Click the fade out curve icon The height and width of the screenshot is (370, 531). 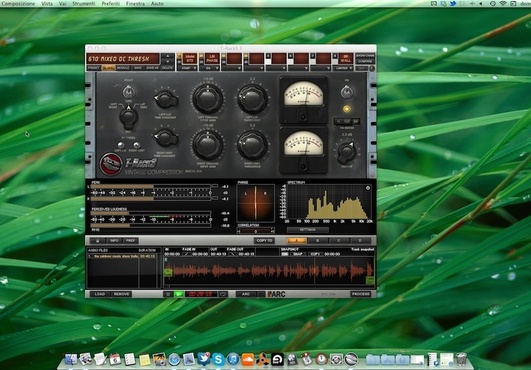232,254
